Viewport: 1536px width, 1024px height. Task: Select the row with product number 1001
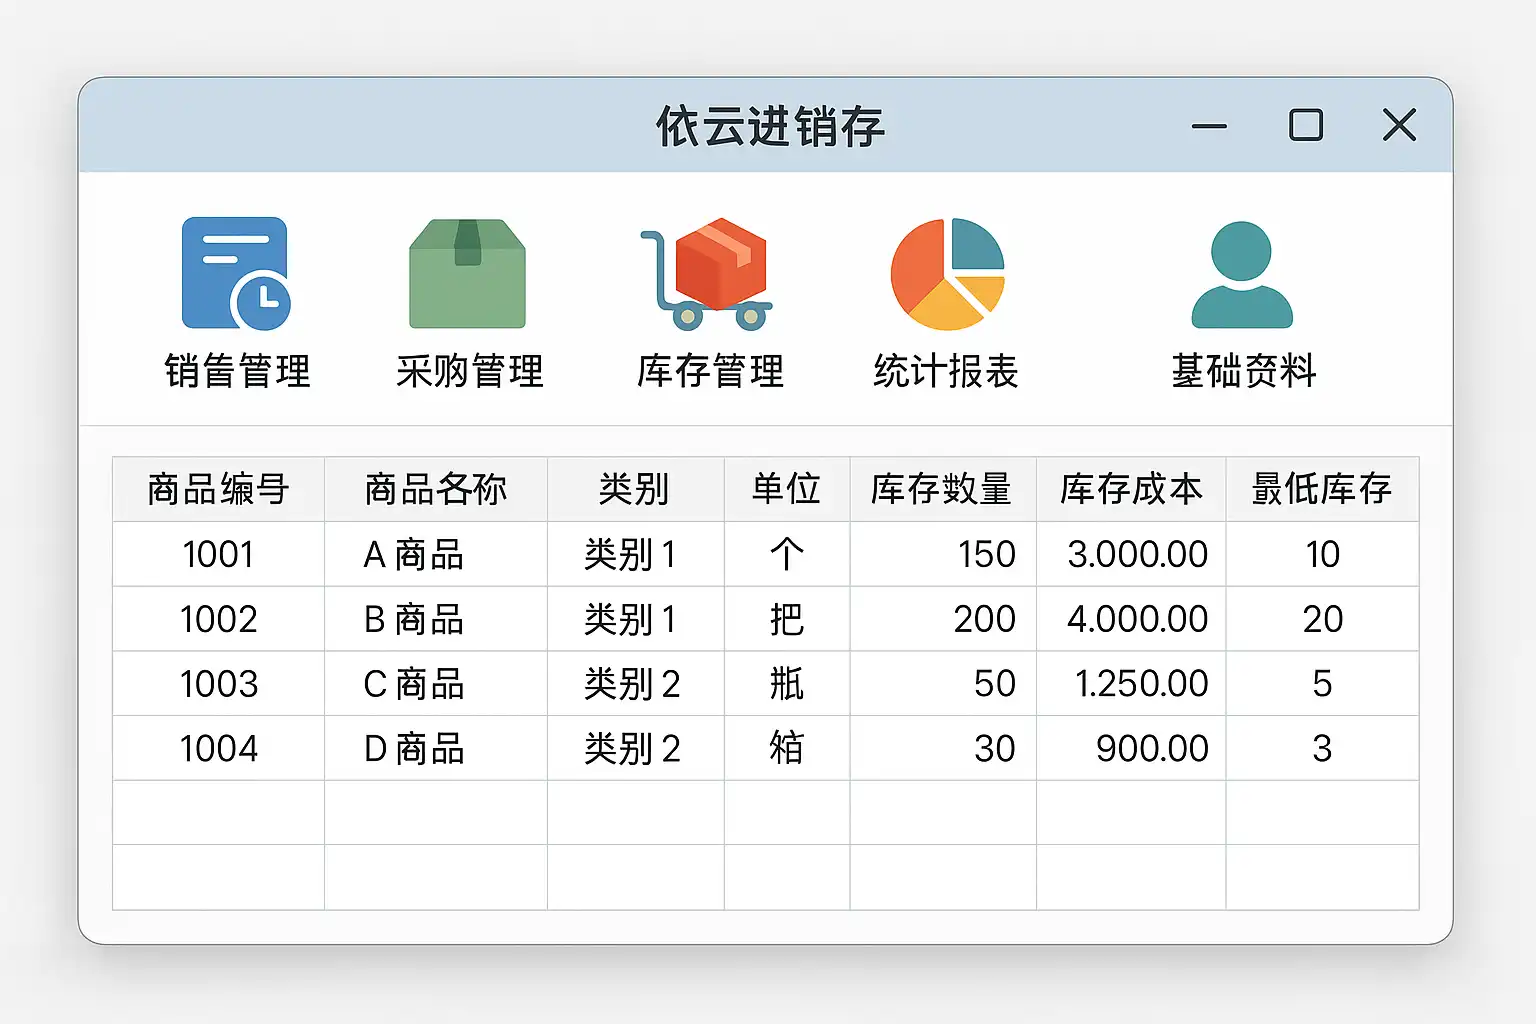click(218, 554)
